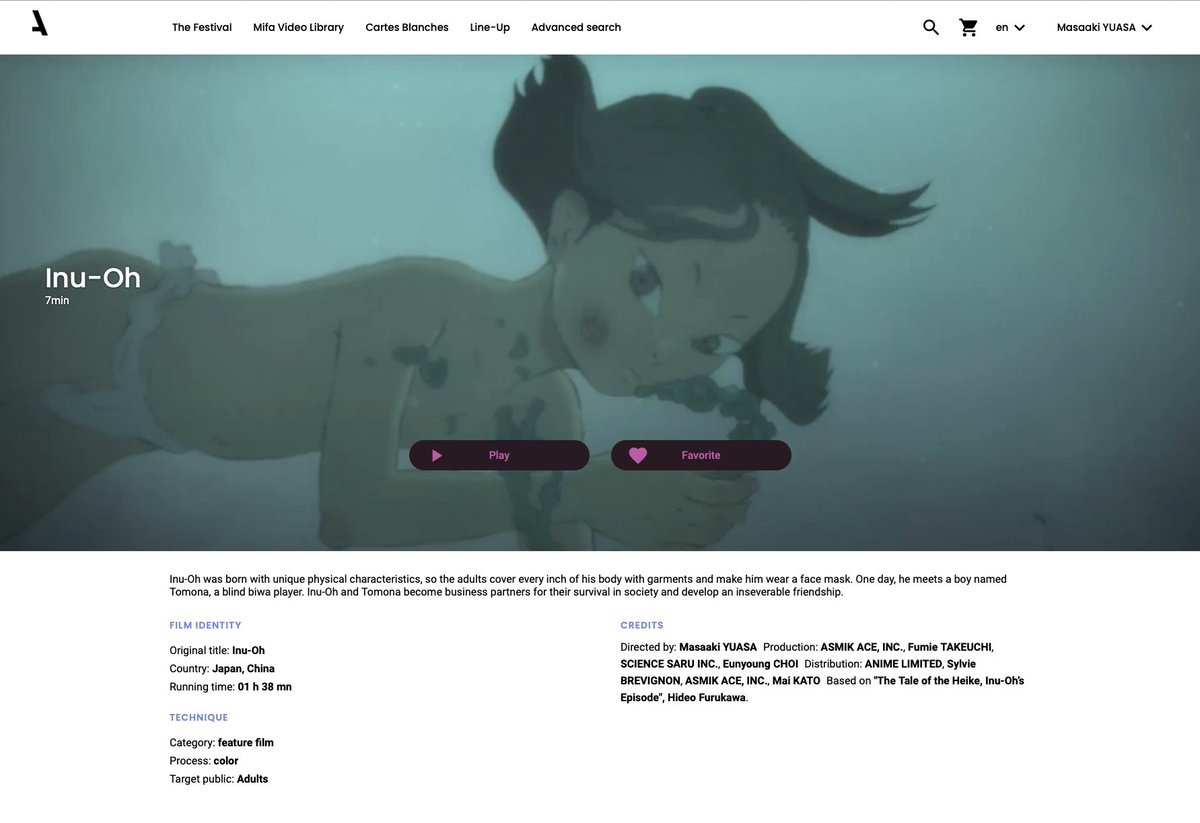The width and height of the screenshot is (1200, 823).
Task: Click the FILM IDENTITY heading
Action: pos(205,625)
